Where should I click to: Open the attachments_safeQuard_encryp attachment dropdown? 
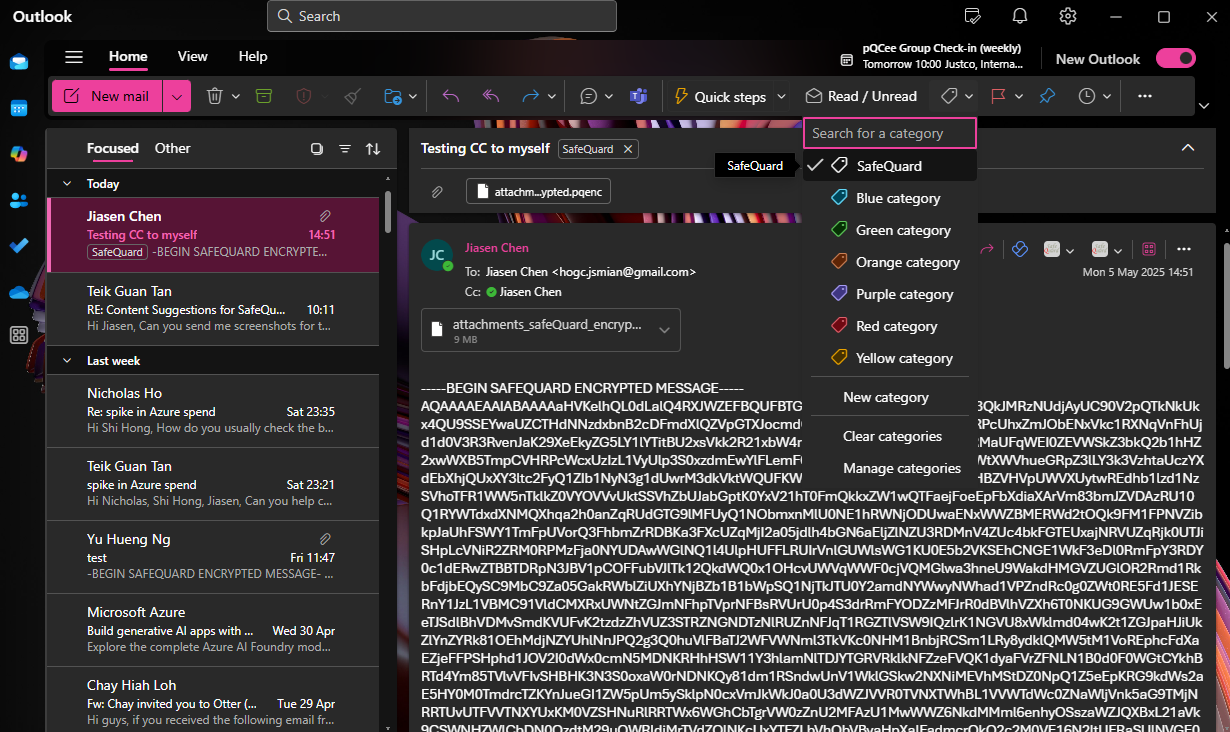[x=665, y=330]
